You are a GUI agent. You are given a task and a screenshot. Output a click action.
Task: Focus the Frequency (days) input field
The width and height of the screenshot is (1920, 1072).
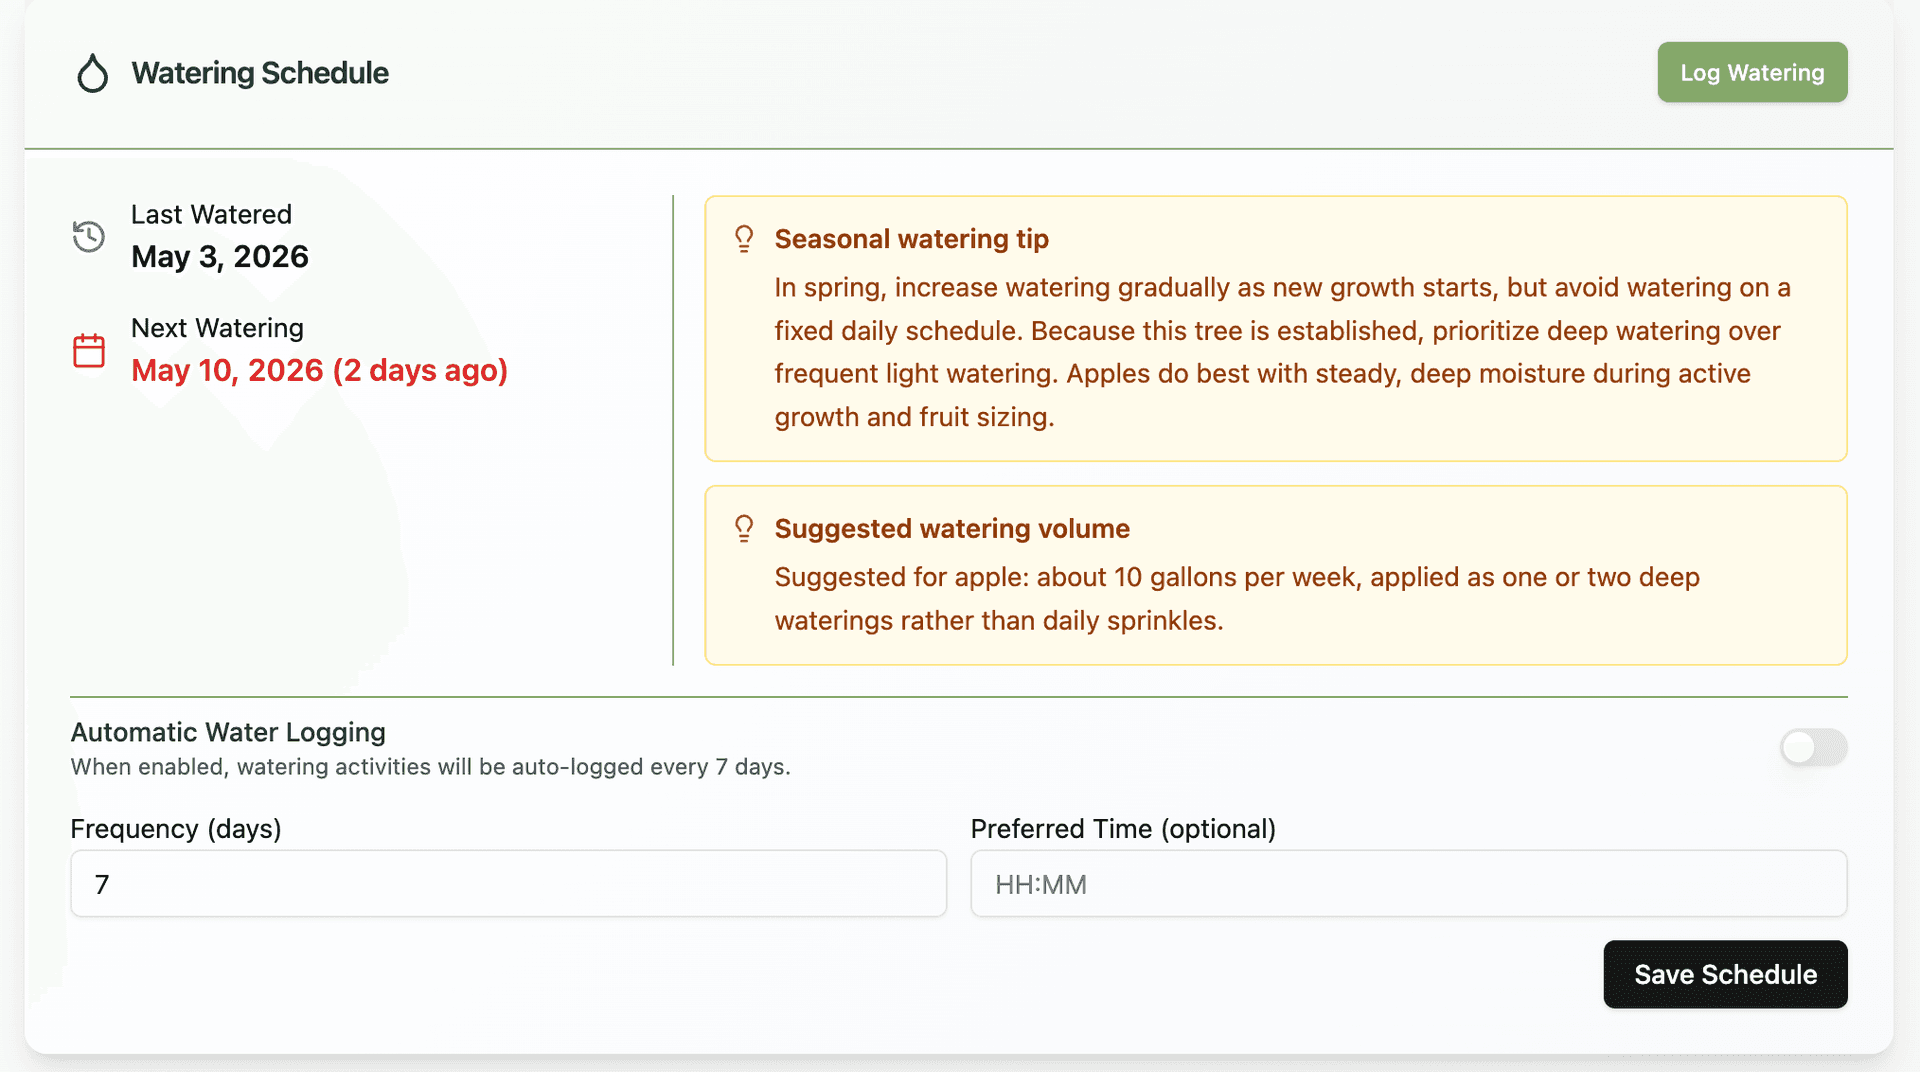click(508, 884)
